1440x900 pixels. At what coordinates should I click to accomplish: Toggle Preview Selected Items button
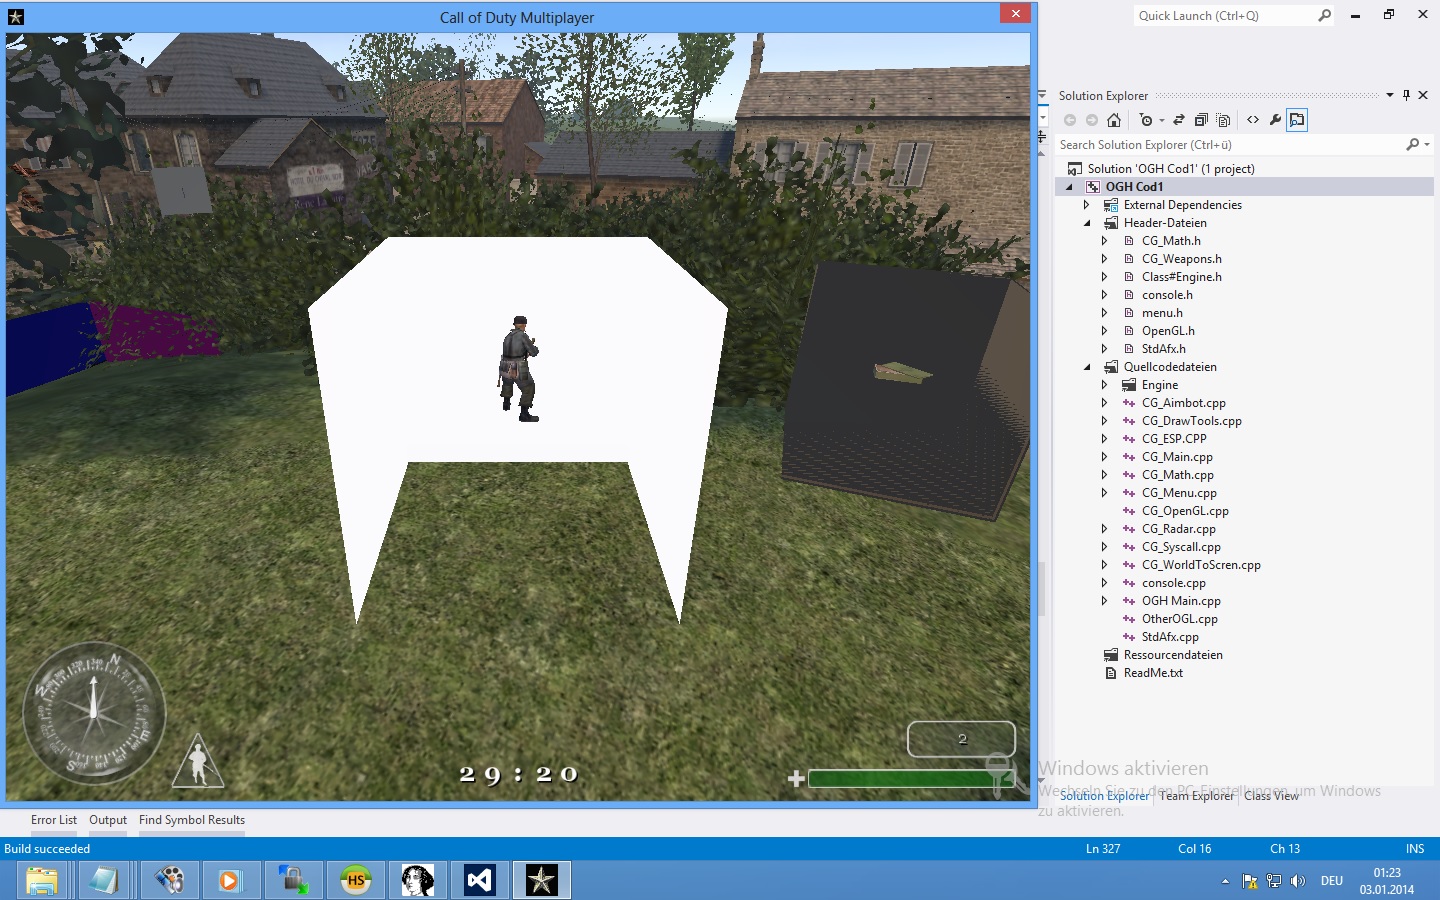coord(1297,120)
